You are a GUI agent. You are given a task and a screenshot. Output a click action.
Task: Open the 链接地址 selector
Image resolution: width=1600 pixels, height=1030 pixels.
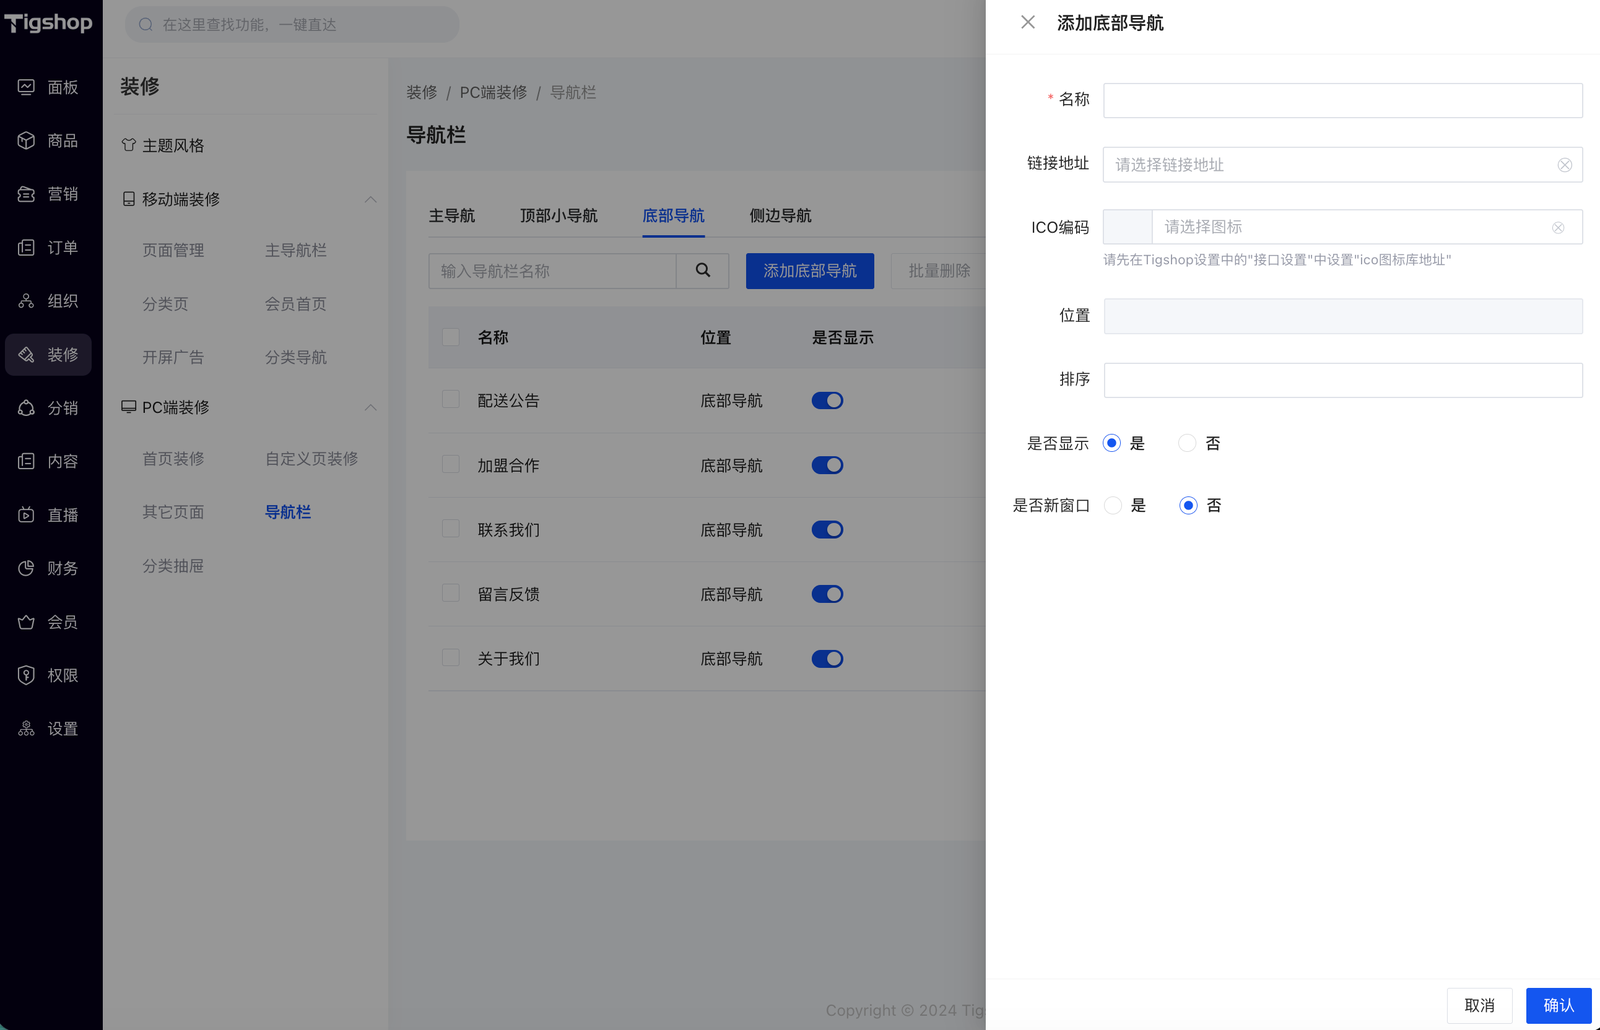1343,165
